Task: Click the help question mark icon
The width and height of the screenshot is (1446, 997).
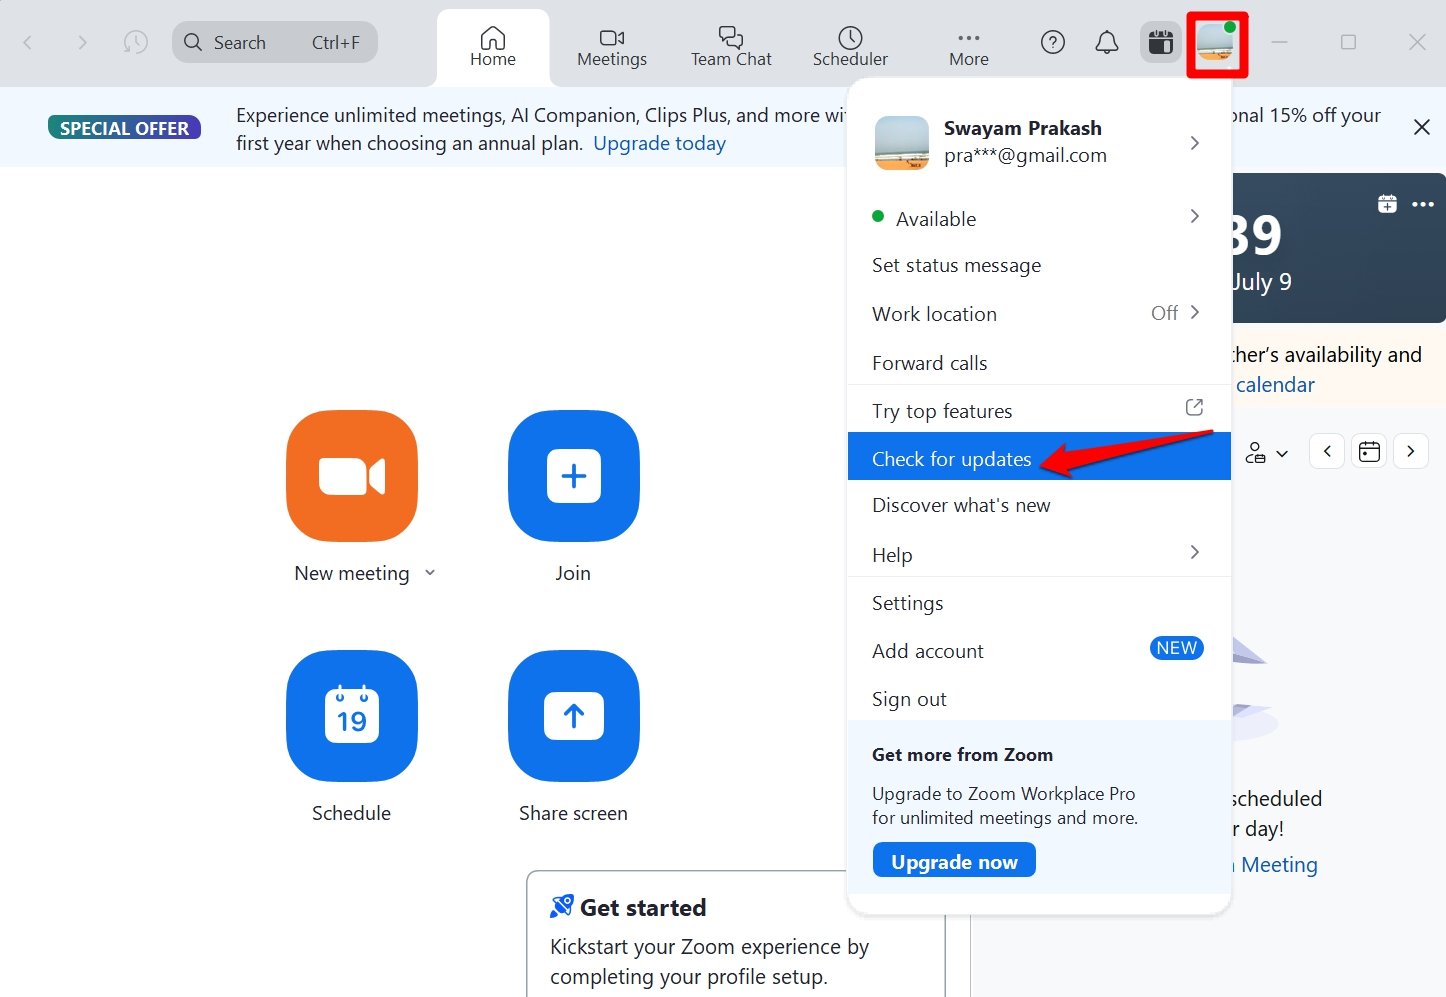Action: pyautogui.click(x=1053, y=42)
